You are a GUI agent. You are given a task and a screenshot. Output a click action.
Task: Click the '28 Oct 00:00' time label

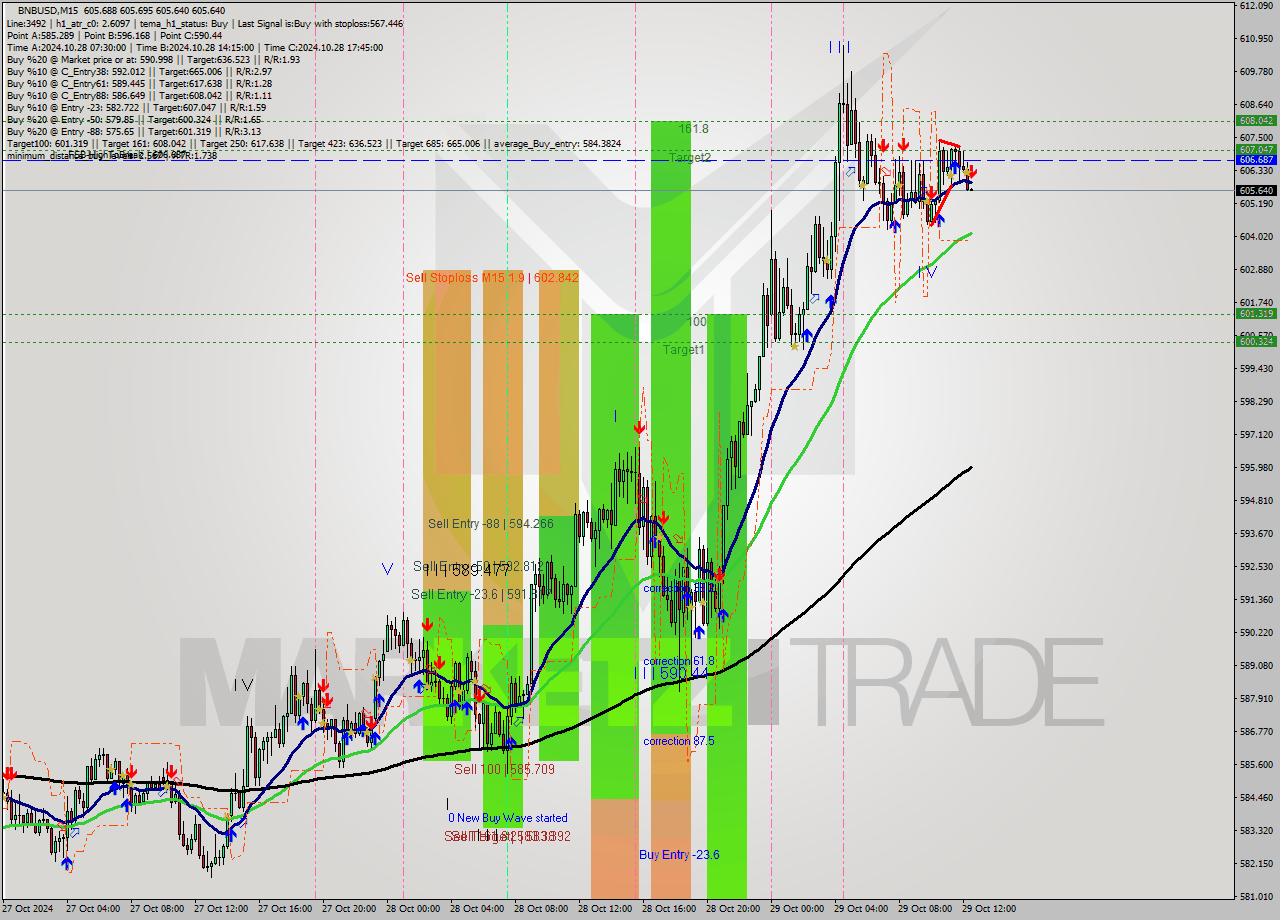pyautogui.click(x=412, y=909)
